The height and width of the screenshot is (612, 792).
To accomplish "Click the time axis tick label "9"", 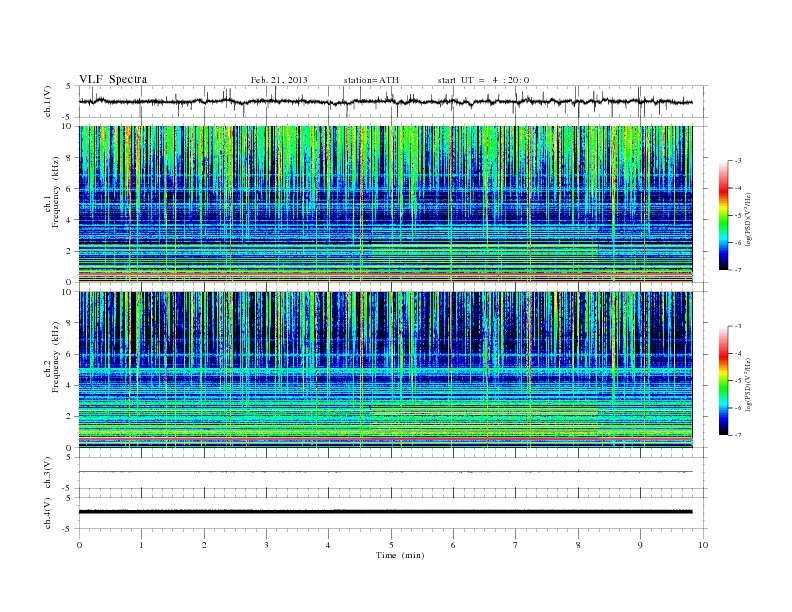I will (x=640, y=545).
